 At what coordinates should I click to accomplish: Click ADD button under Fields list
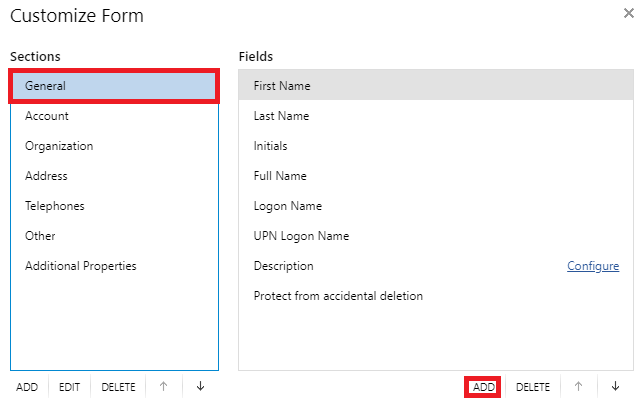[x=483, y=387]
